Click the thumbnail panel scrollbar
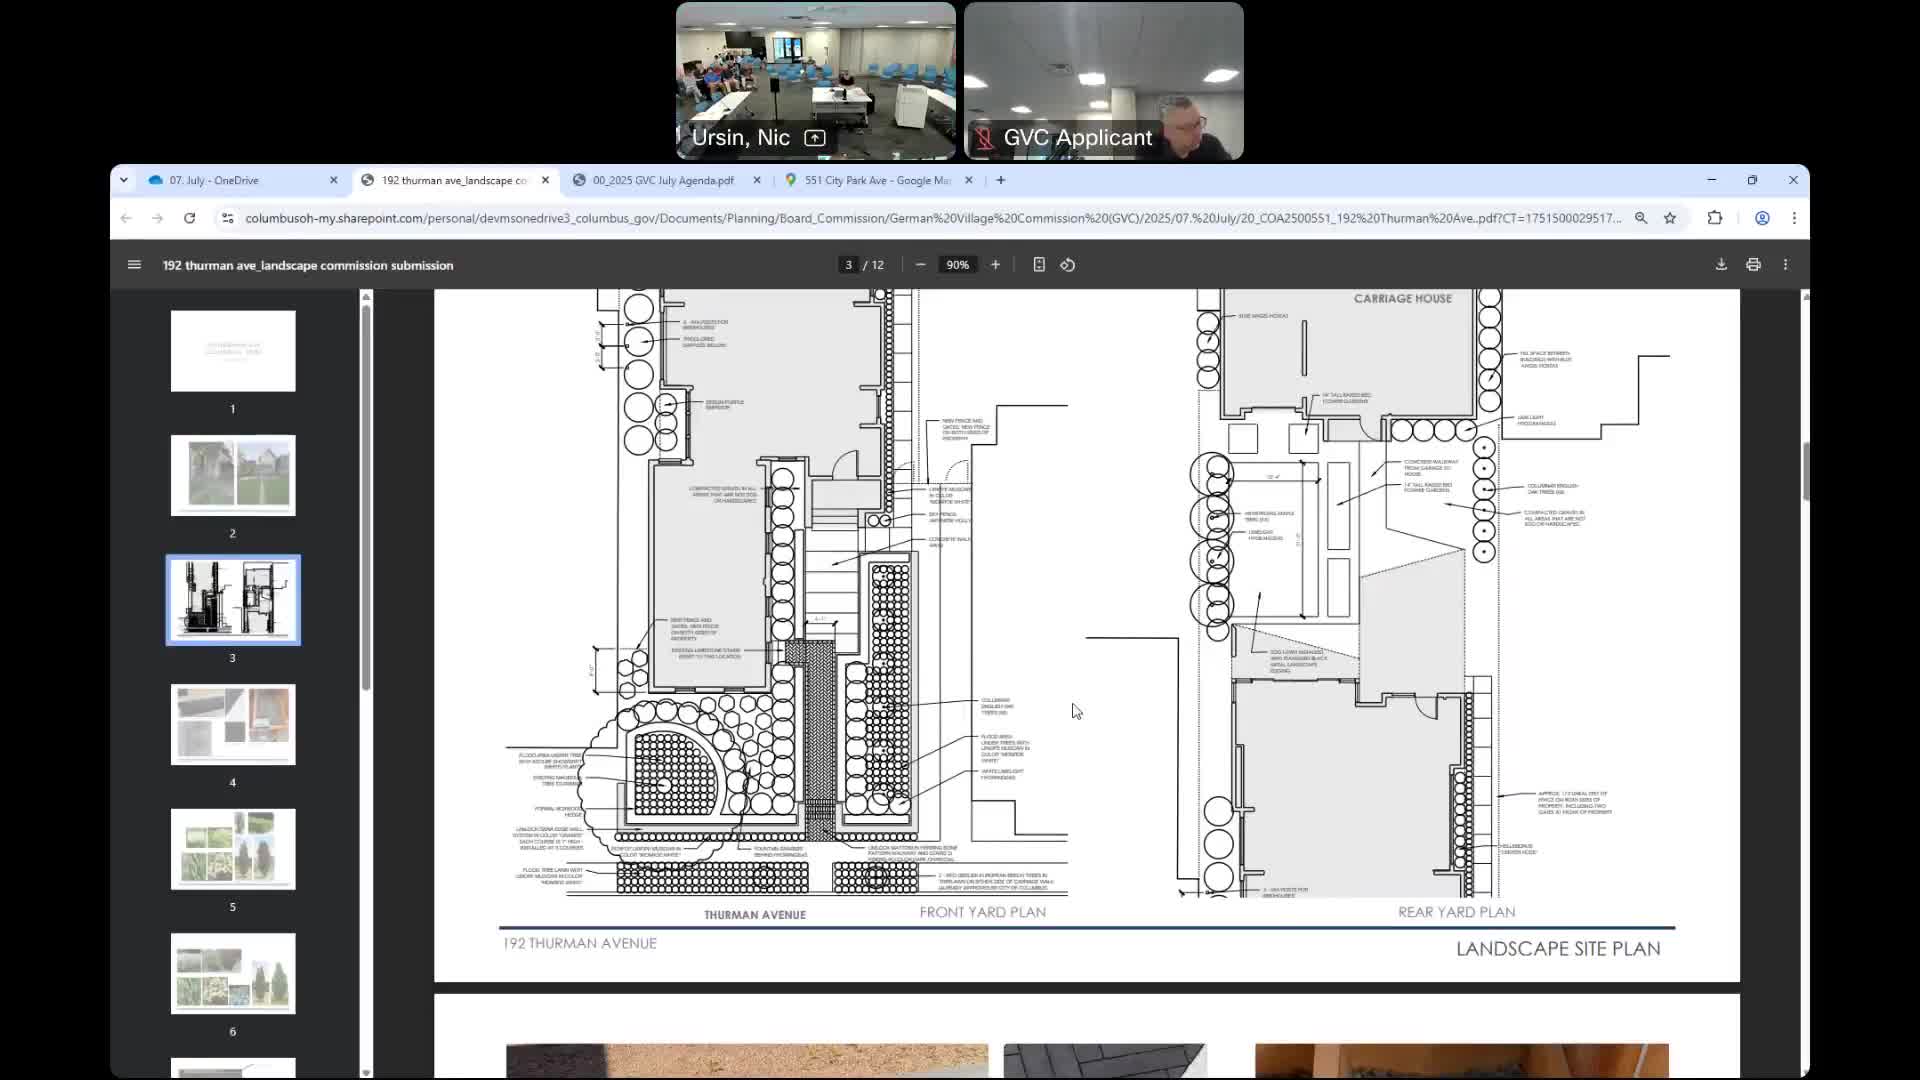The width and height of the screenshot is (1920, 1080). tap(366, 500)
